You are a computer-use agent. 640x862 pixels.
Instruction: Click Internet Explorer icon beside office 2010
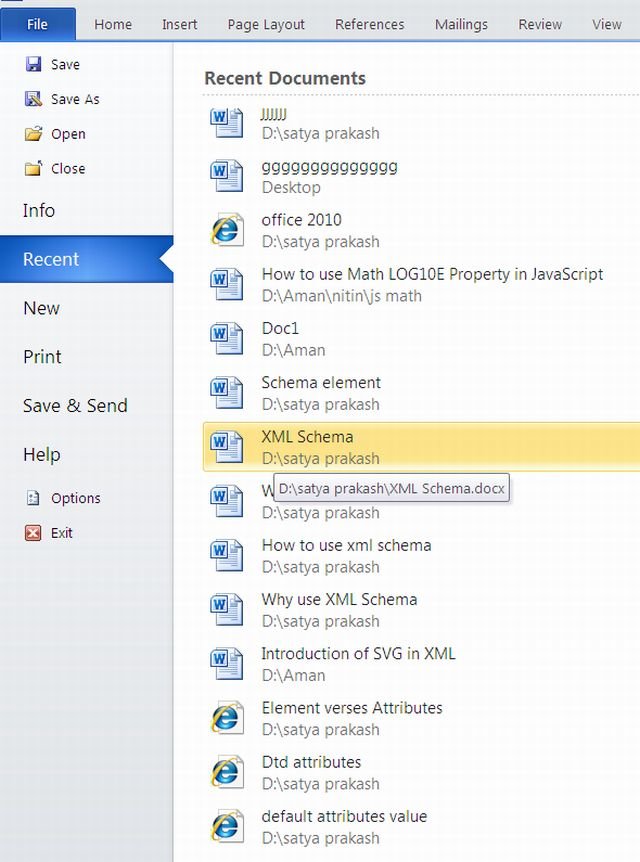coord(227,230)
